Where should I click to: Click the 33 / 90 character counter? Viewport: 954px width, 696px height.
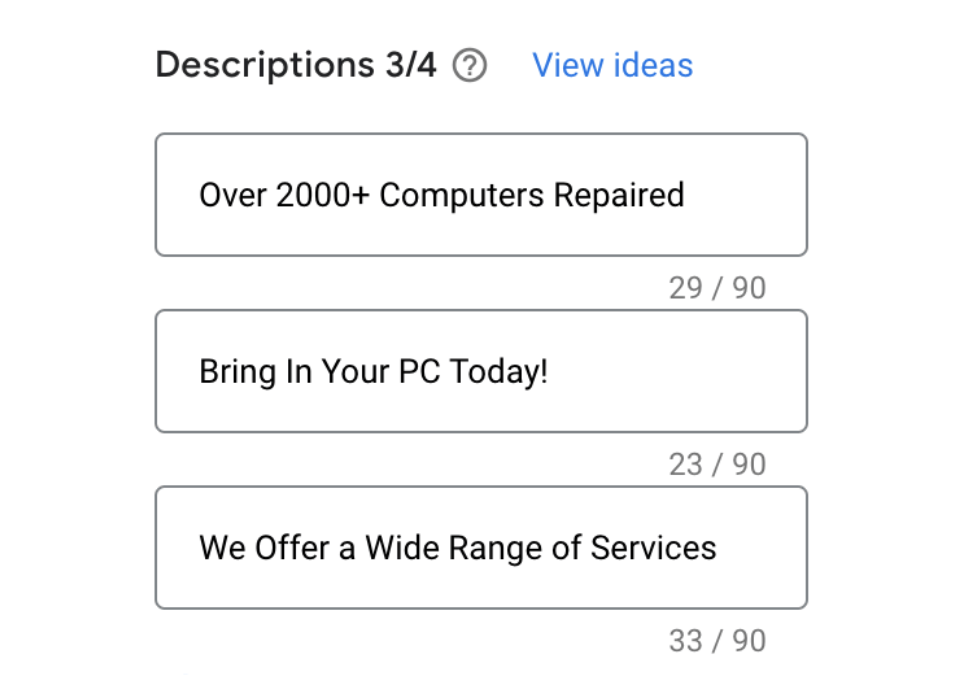click(x=717, y=641)
